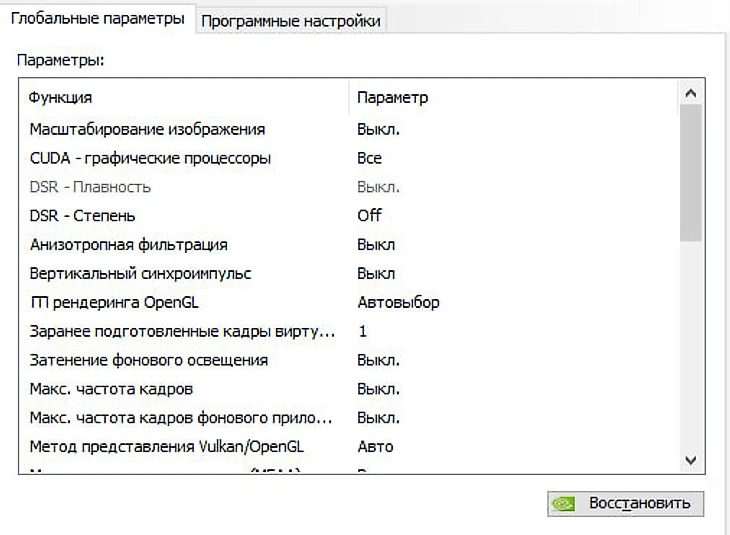Screen dimensions: 730x535
Task: Click the scrollbar down arrow
Action: (x=689, y=459)
